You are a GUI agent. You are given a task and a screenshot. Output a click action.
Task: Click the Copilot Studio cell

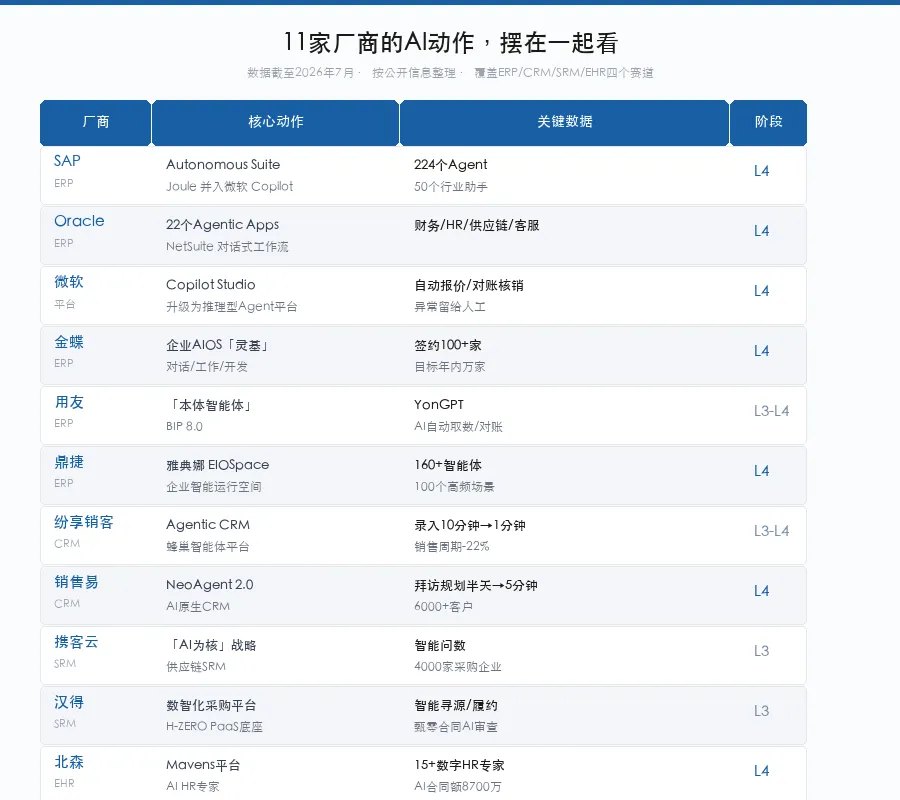tap(211, 285)
